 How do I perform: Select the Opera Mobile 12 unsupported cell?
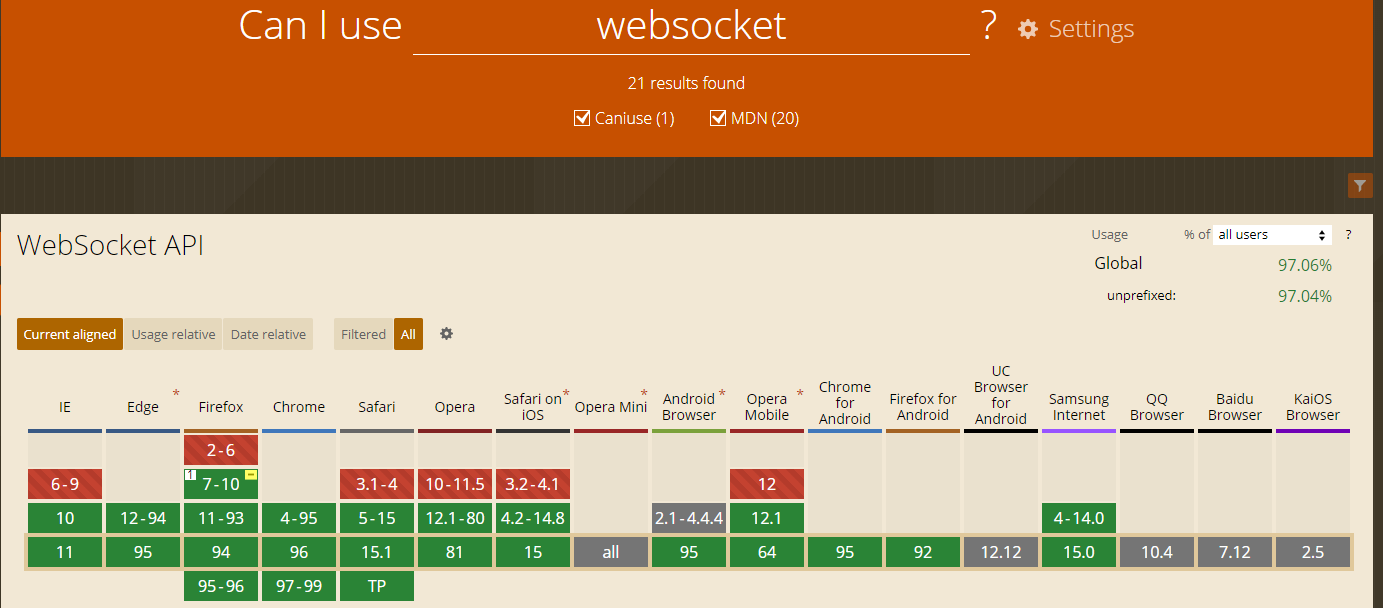(767, 484)
